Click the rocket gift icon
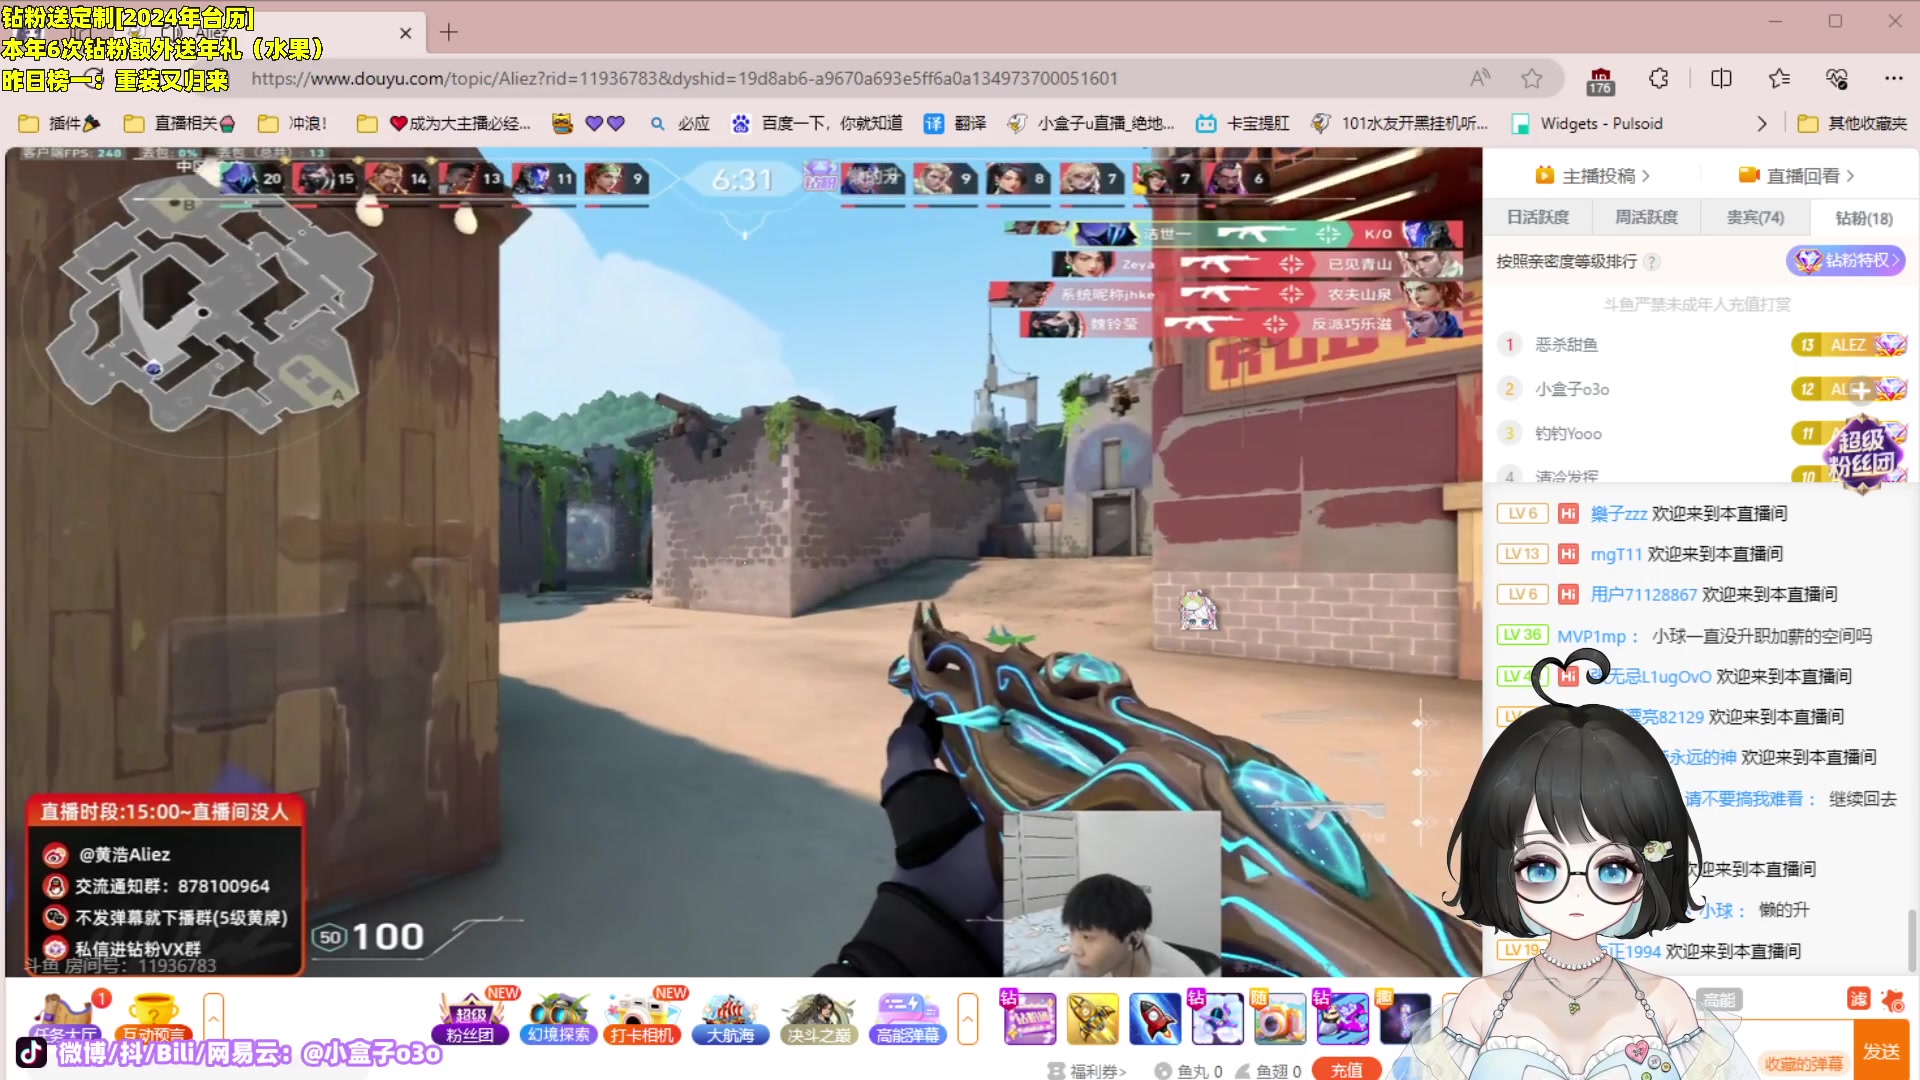The image size is (1920, 1080). 1154,1018
